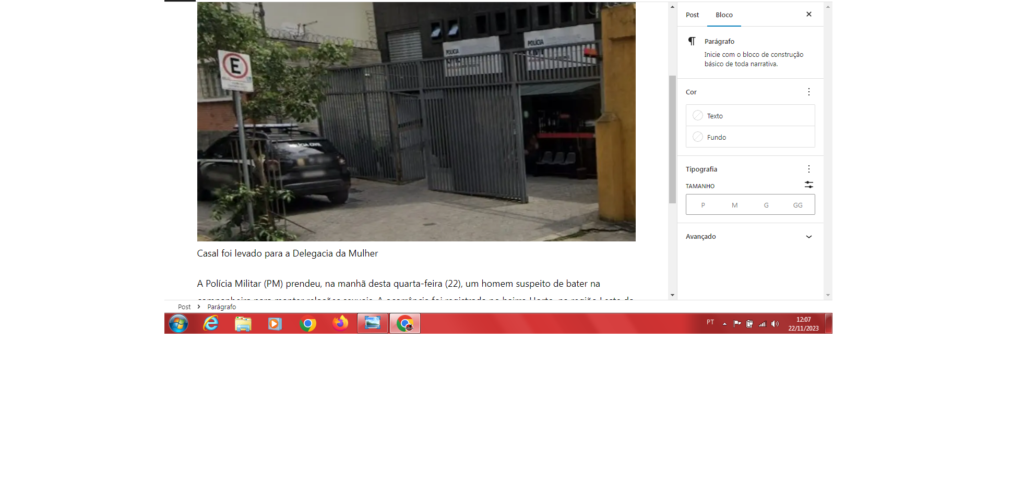1024x487 pixels.
Task: Click the description 'Inicie com o bloco de construção'
Action: 754,55
